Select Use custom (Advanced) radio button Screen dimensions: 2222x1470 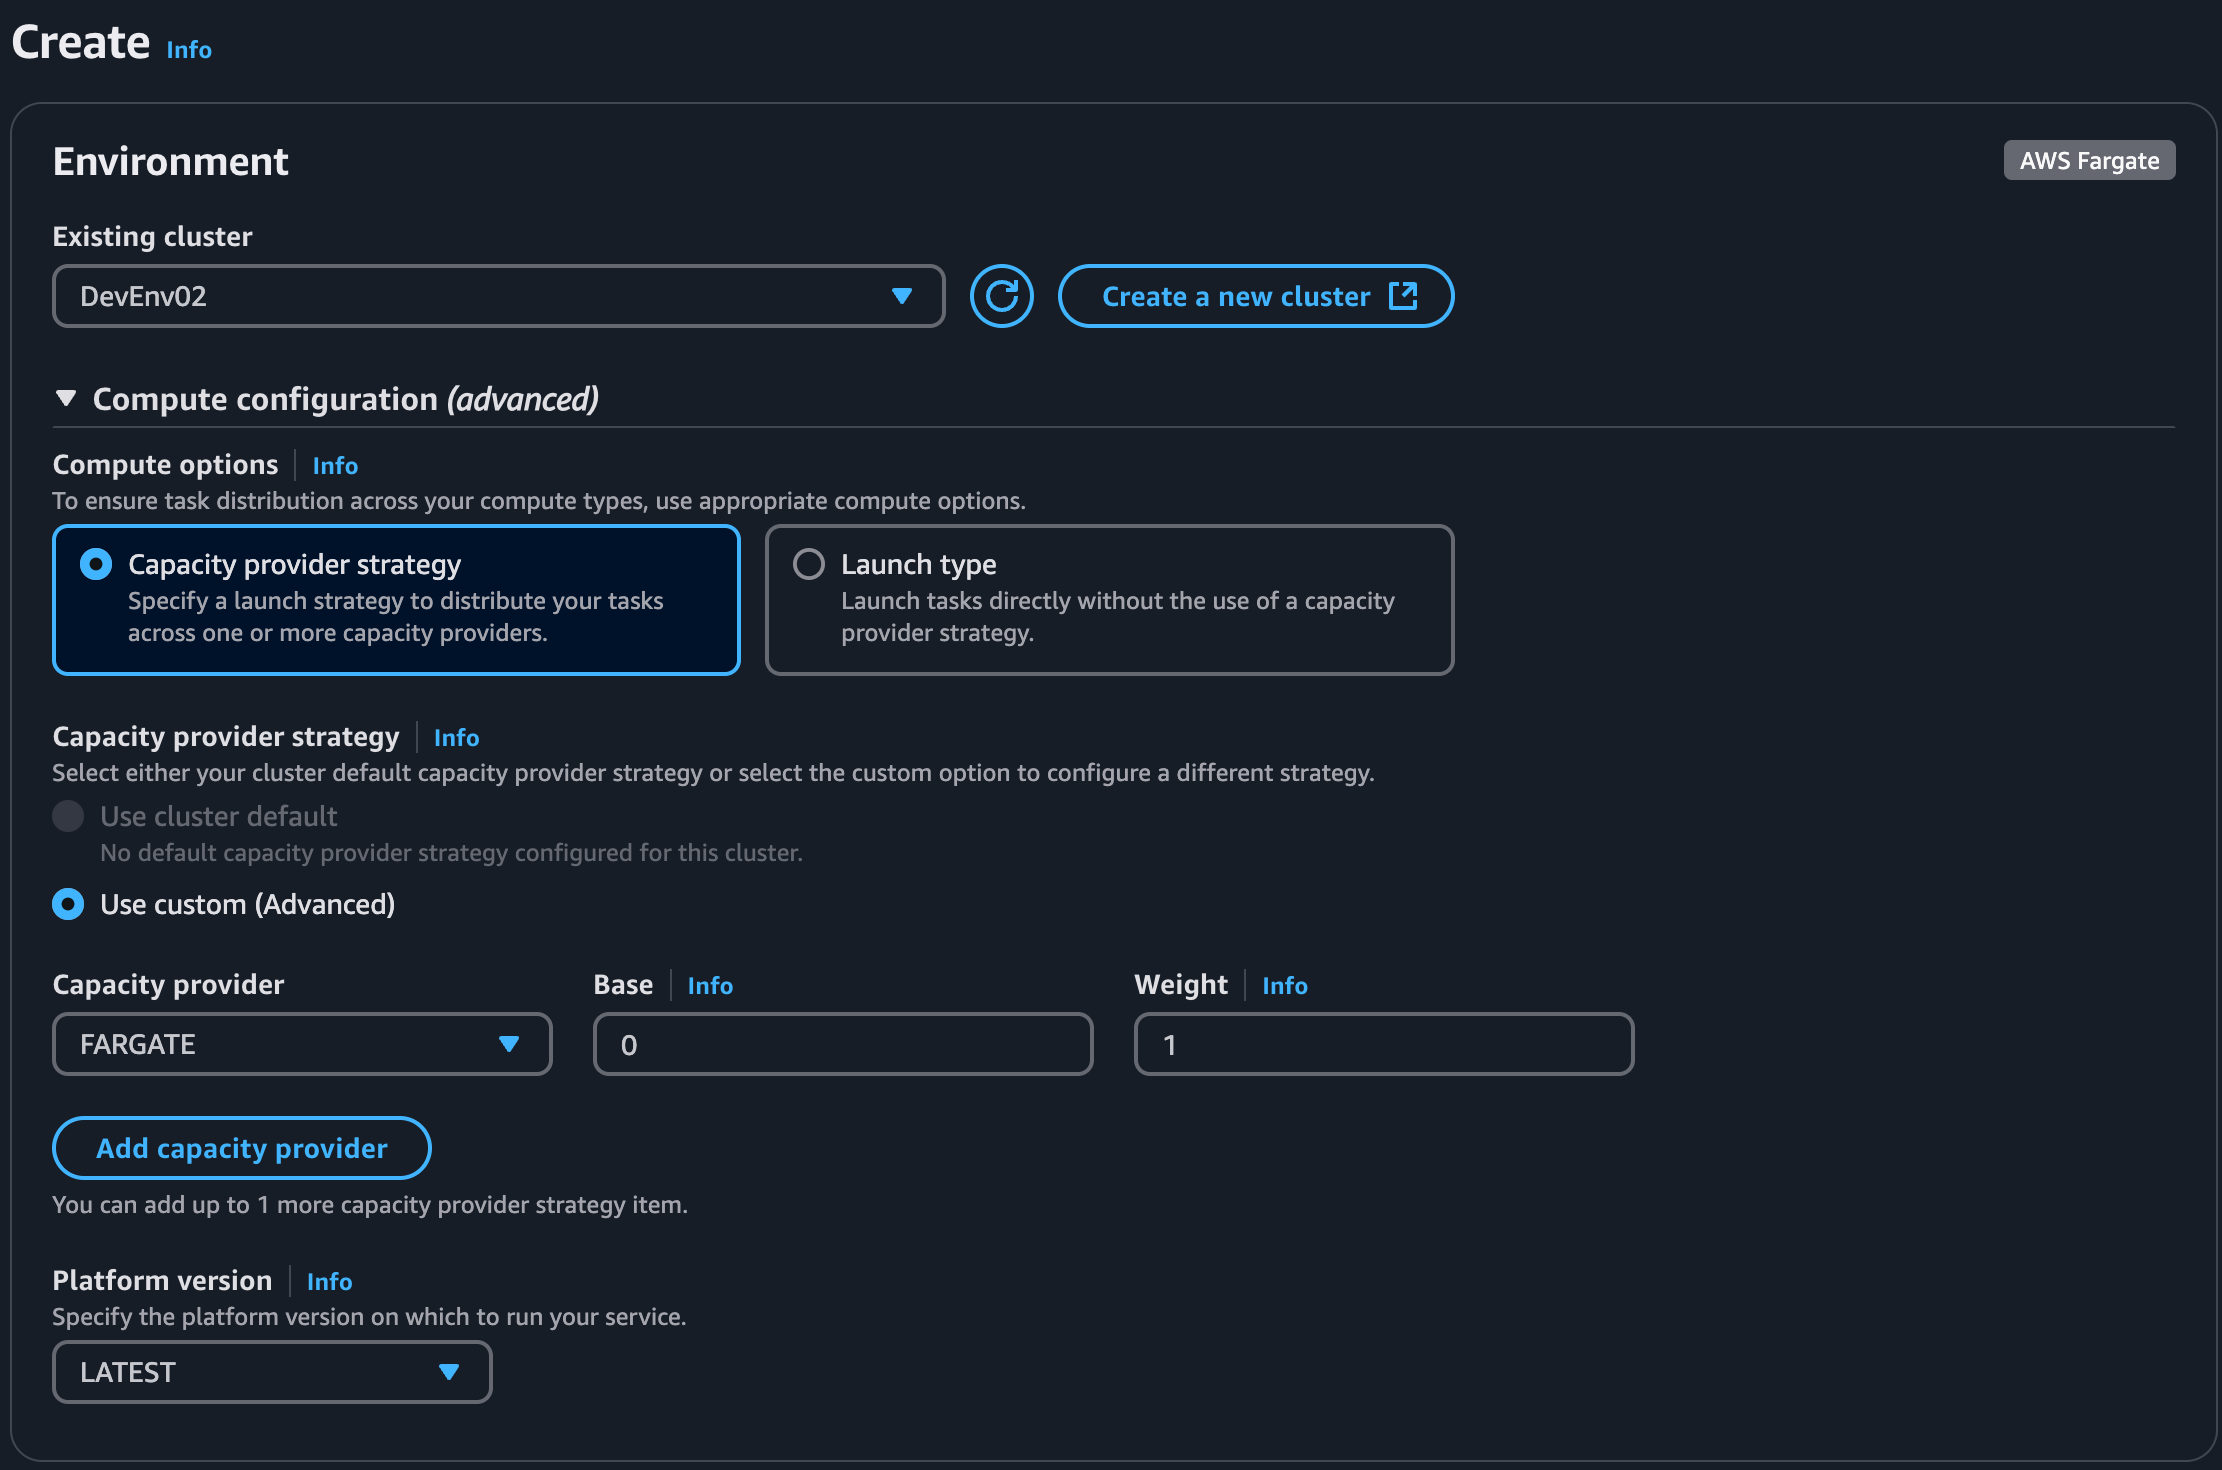[x=68, y=905]
